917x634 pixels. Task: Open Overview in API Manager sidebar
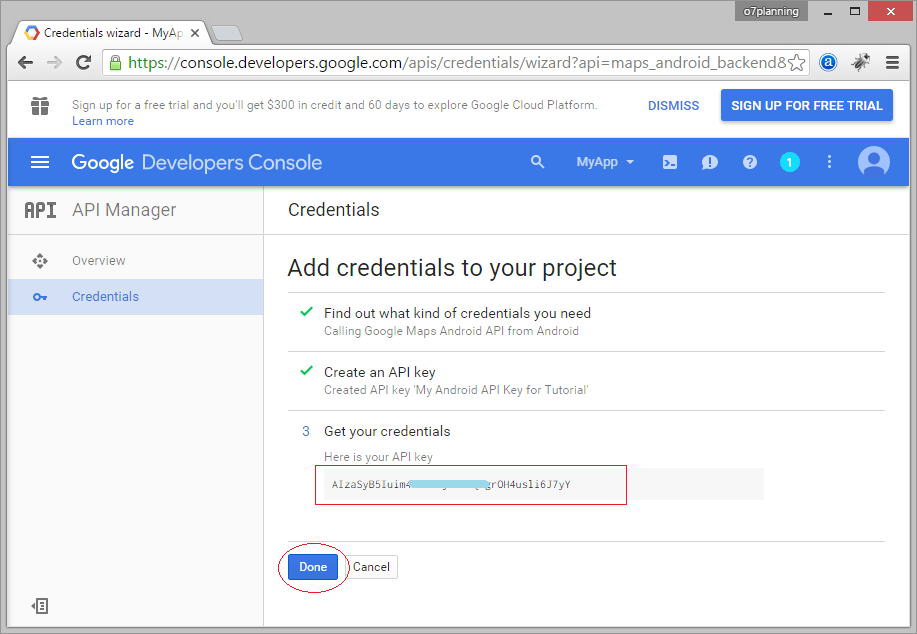coord(136,261)
